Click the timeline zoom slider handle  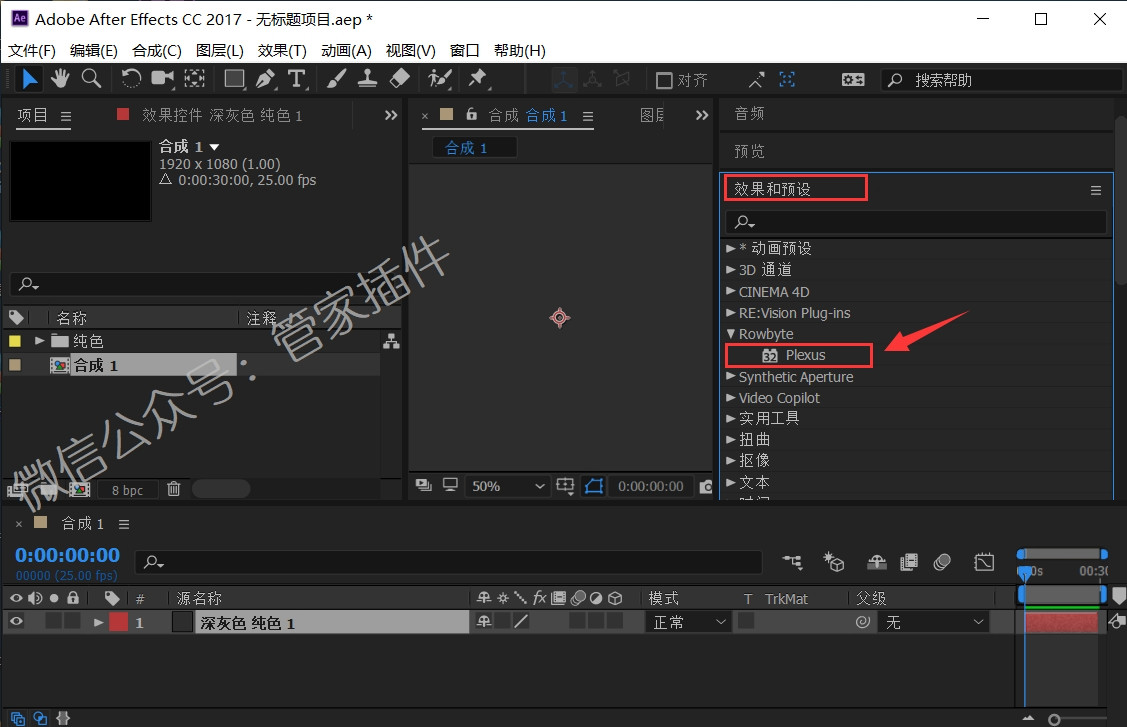[1054, 719]
